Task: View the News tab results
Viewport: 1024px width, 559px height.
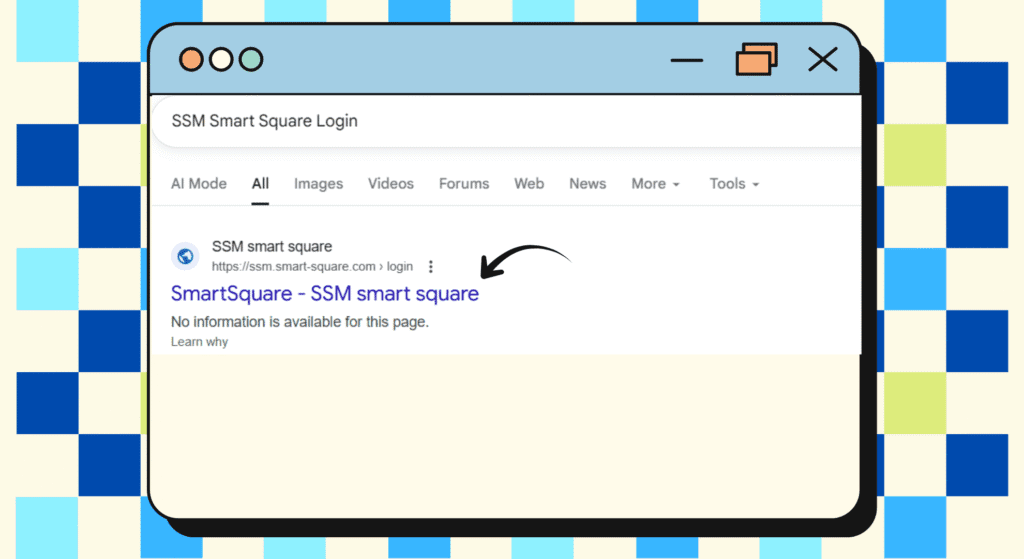Action: click(x=587, y=184)
